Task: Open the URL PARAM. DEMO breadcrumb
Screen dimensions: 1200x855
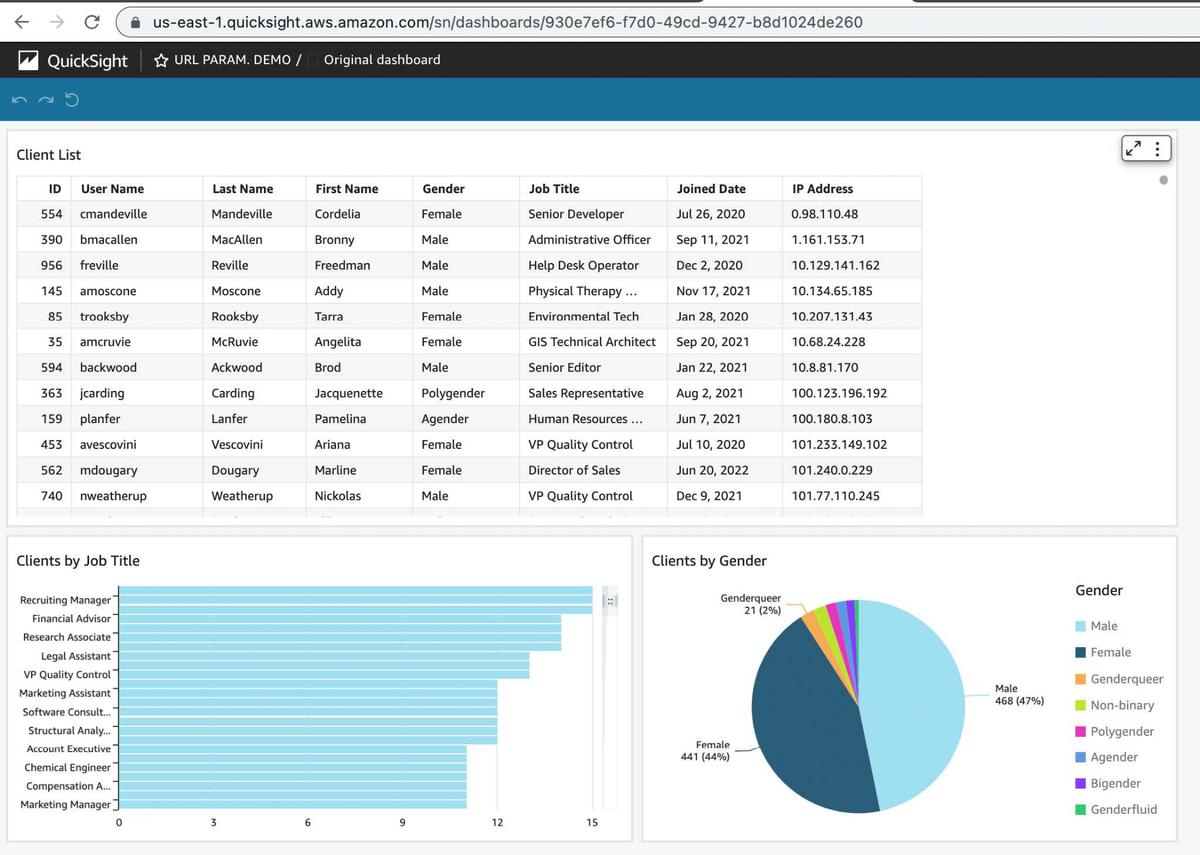Action: point(232,60)
